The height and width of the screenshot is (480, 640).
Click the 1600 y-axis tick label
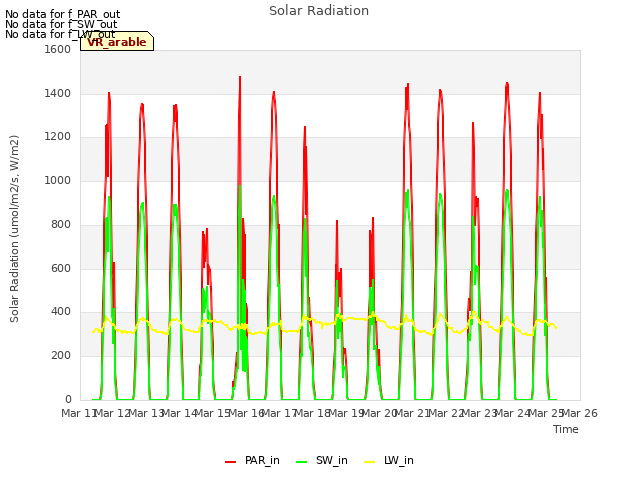[58, 49]
